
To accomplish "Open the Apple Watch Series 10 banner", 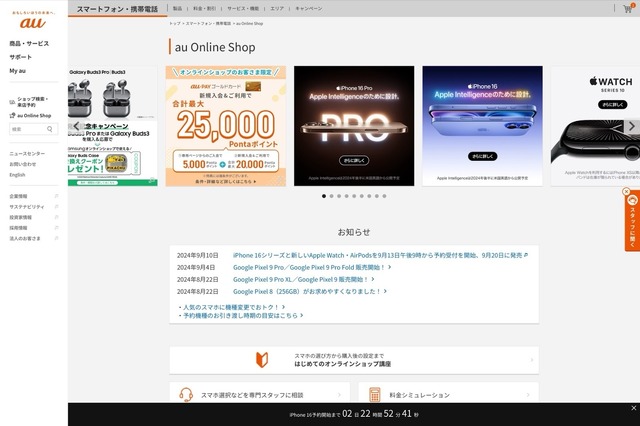I will point(596,126).
